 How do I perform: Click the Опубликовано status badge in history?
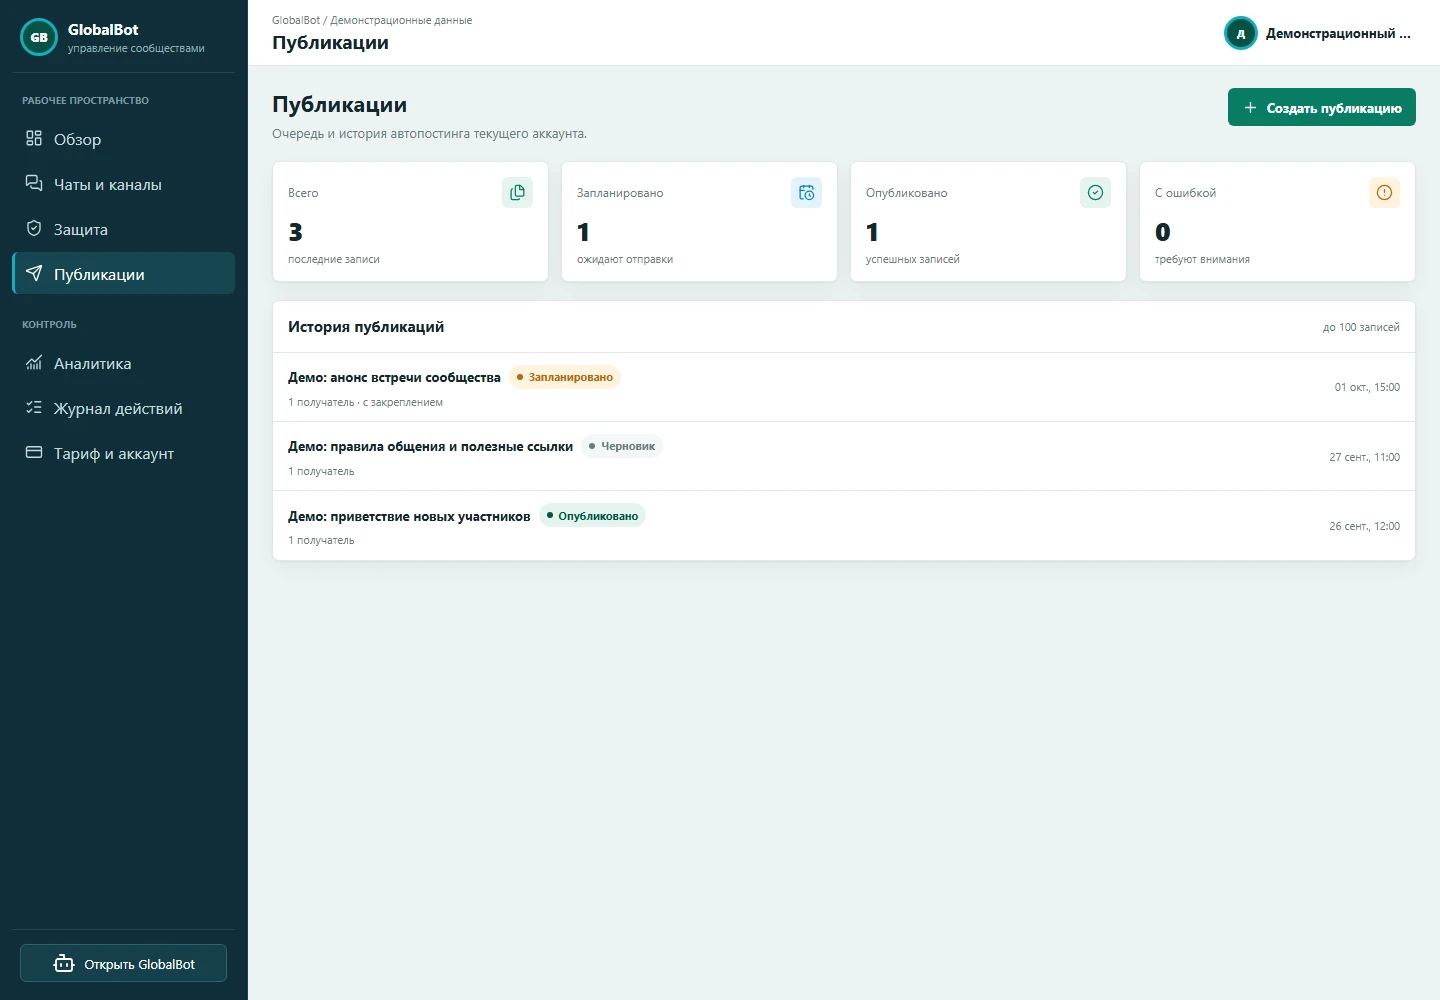[592, 516]
